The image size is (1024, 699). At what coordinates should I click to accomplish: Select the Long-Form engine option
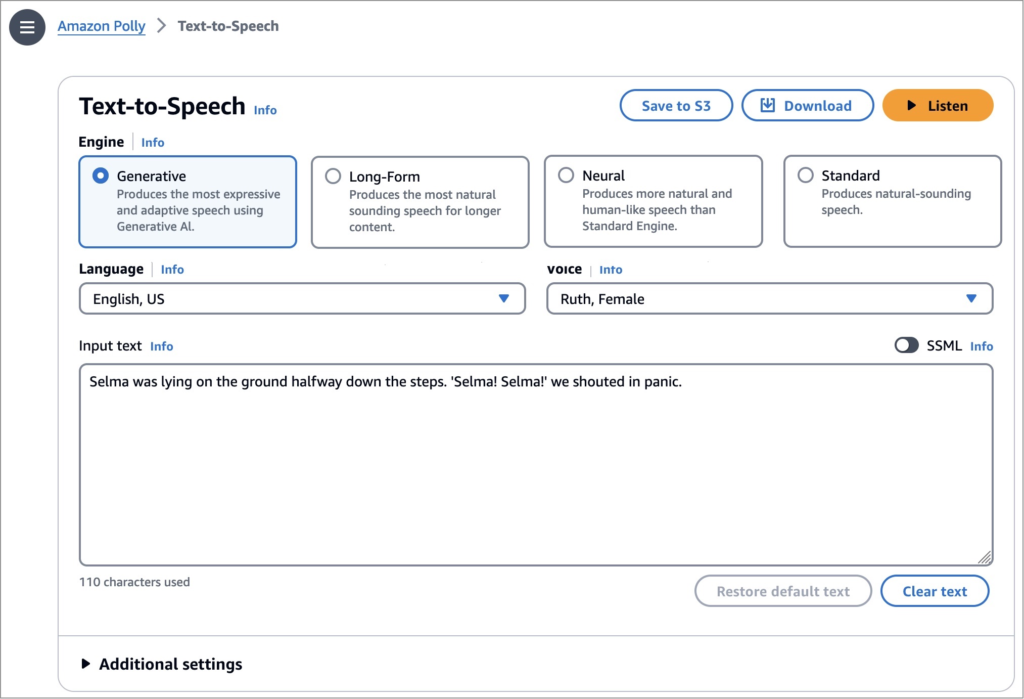[x=333, y=176]
